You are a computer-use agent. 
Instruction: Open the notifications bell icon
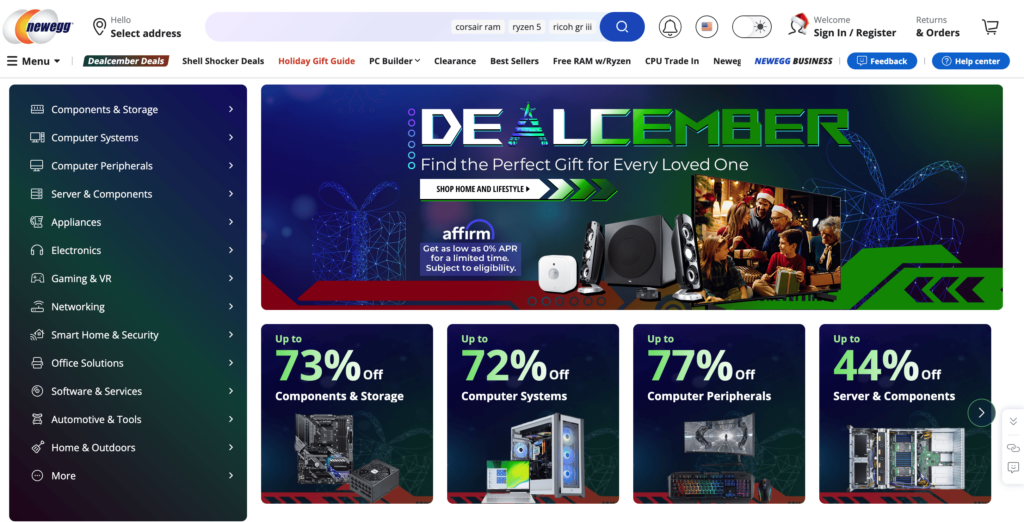(669, 27)
